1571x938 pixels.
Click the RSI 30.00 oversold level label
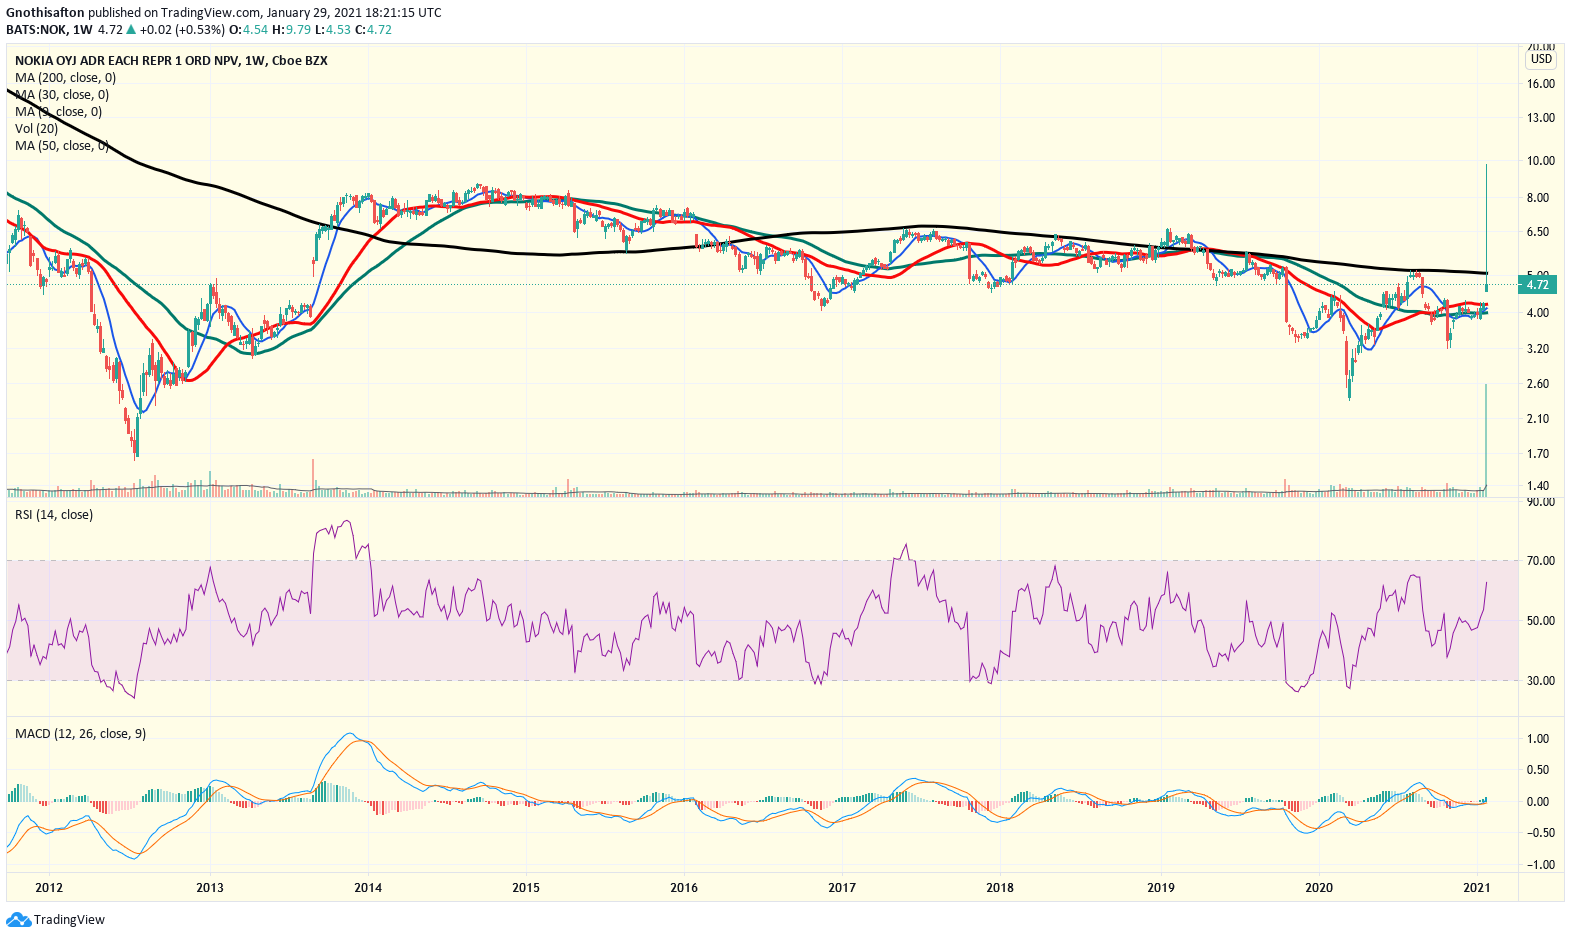click(x=1541, y=681)
